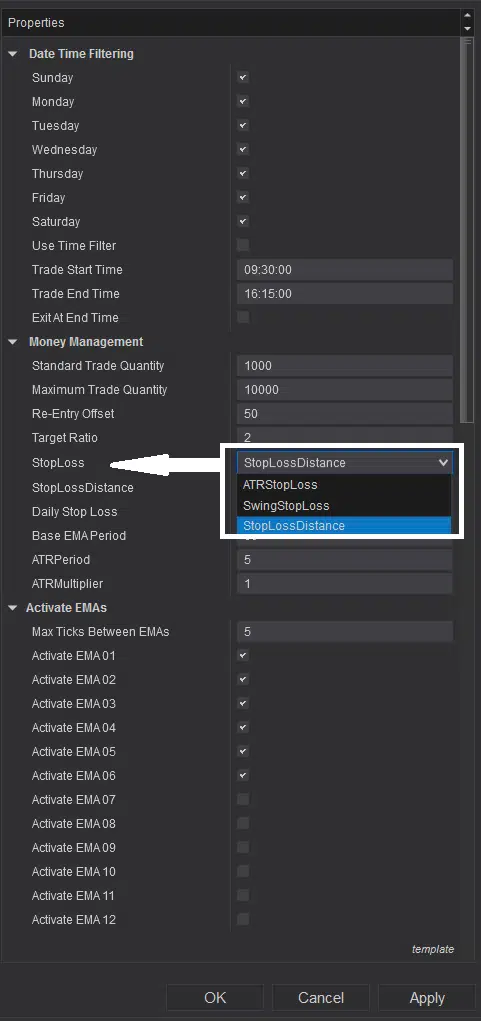Click the Cancel button
The image size is (481, 1021).
point(321,998)
